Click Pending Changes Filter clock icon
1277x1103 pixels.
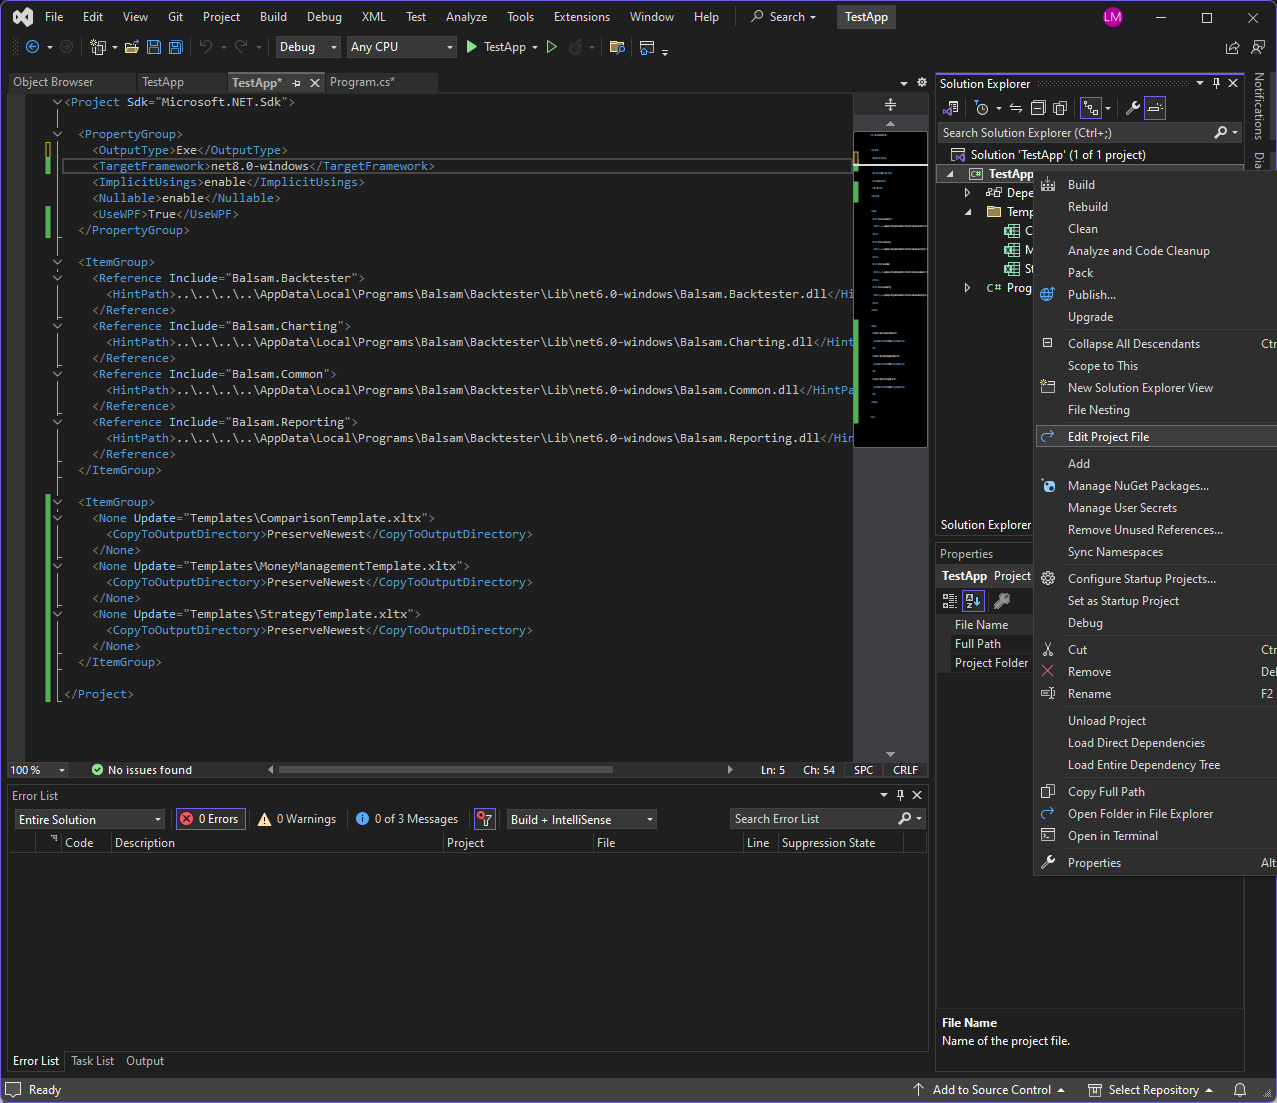(x=982, y=108)
